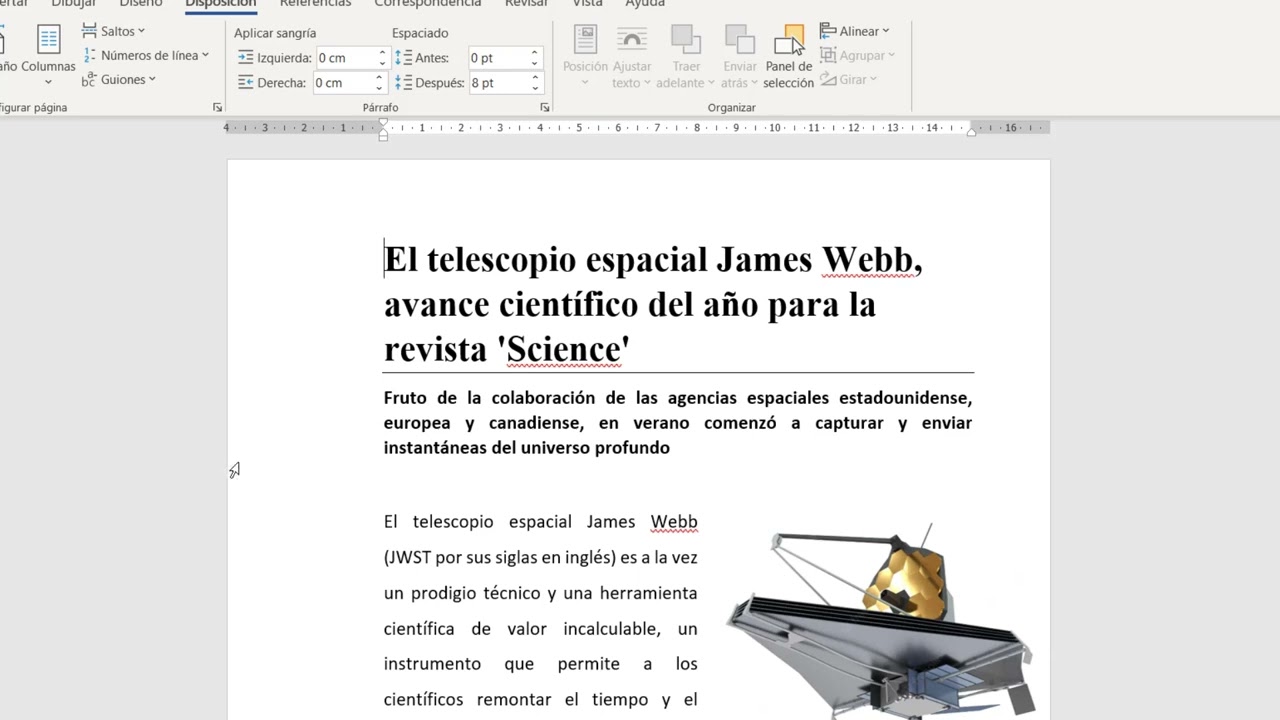Image resolution: width=1280 pixels, height=720 pixels.
Task: Decrease Después spacing with down arrow
Action: 534,89
